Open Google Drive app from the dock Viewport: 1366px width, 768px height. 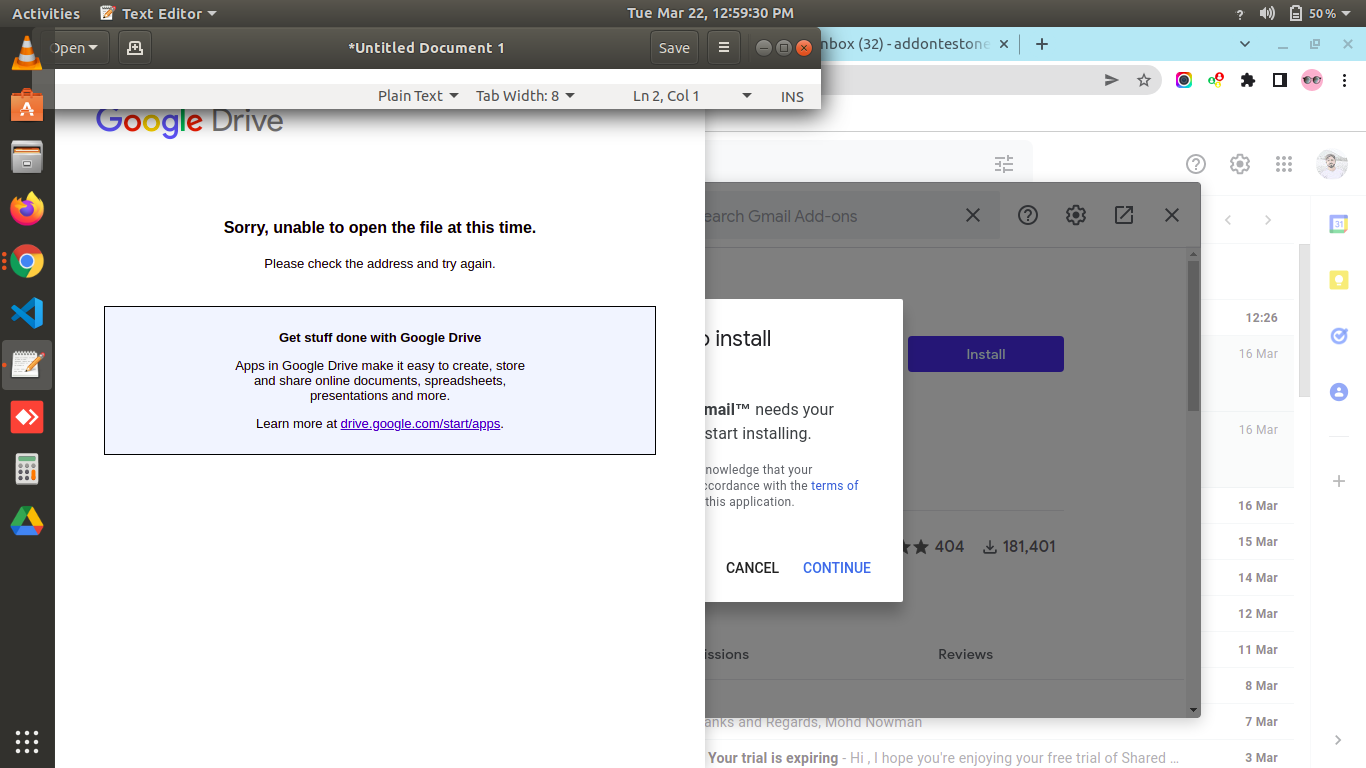pyautogui.click(x=27, y=521)
